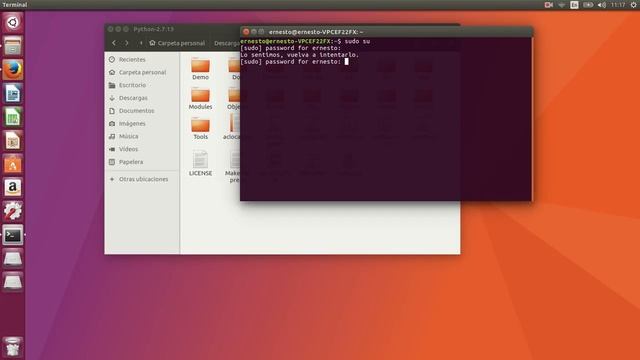The height and width of the screenshot is (360, 640).
Task: Select Carpeta personal in the Files sidebar
Action: 142,72
